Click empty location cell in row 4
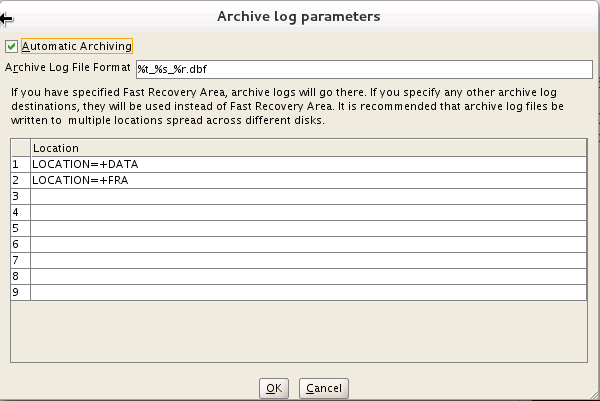Viewport: 600px width, 401px height. point(308,212)
